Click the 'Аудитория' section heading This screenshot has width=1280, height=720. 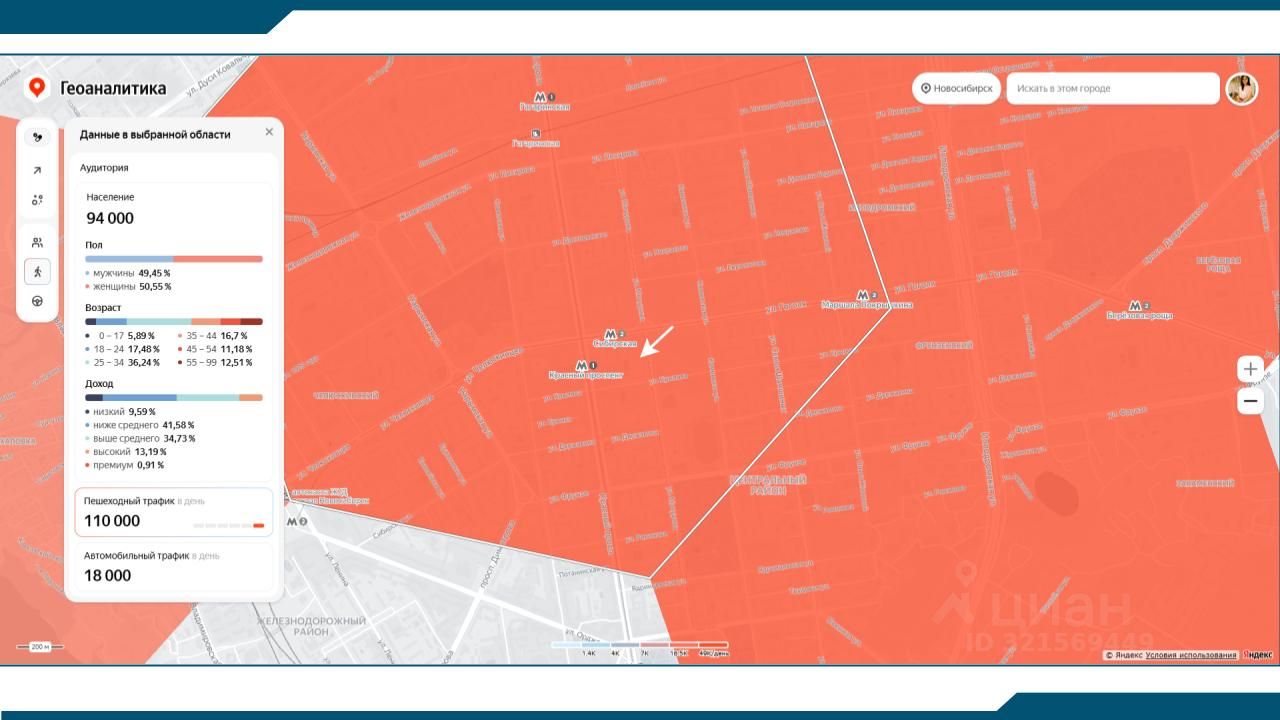point(104,167)
